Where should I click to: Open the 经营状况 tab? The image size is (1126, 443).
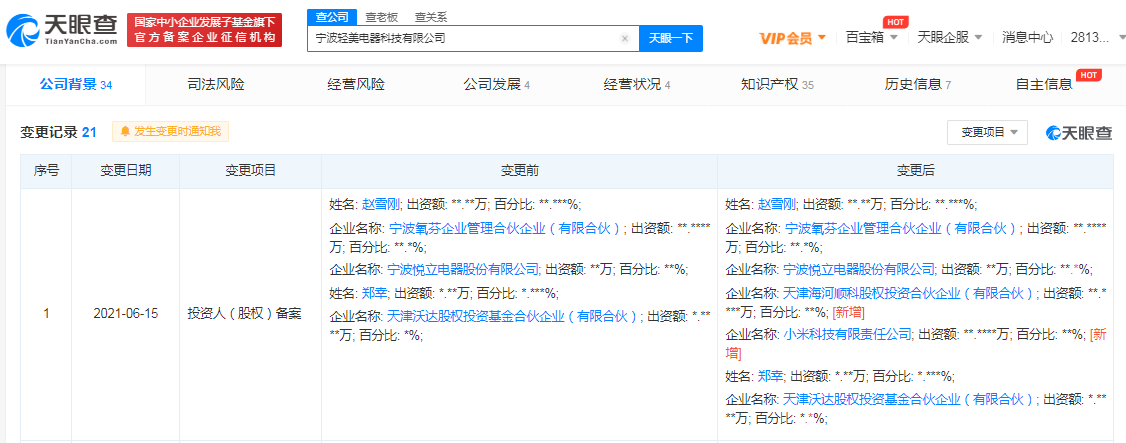637,85
